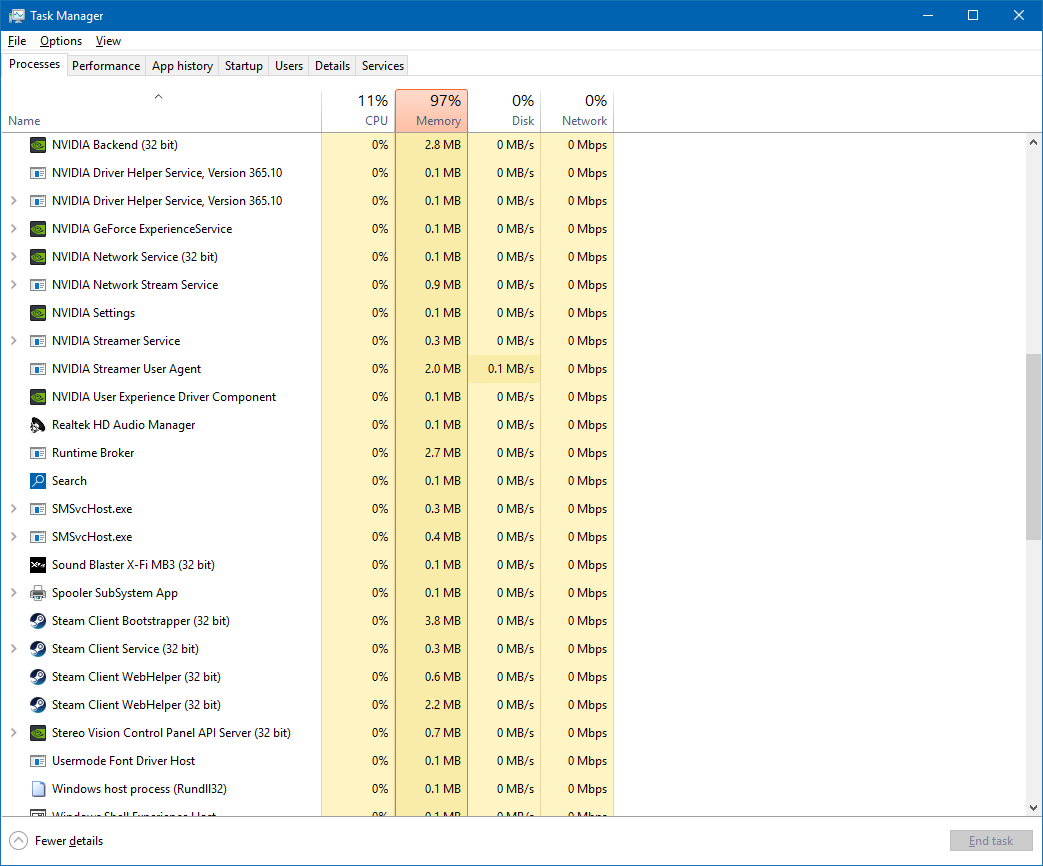
Task: Switch to the Startup tab
Action: (243, 66)
